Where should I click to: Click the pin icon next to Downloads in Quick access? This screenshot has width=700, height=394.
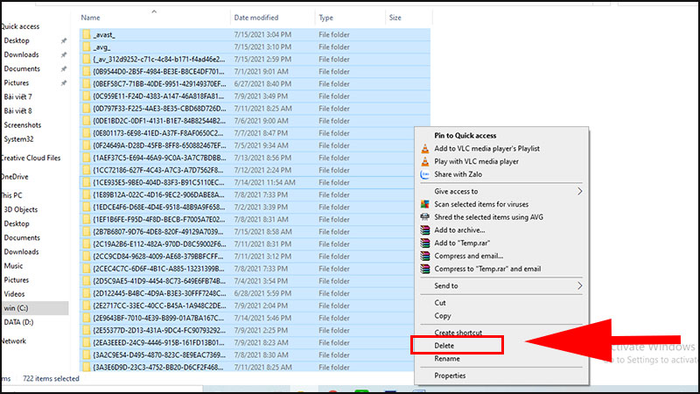[x=63, y=55]
